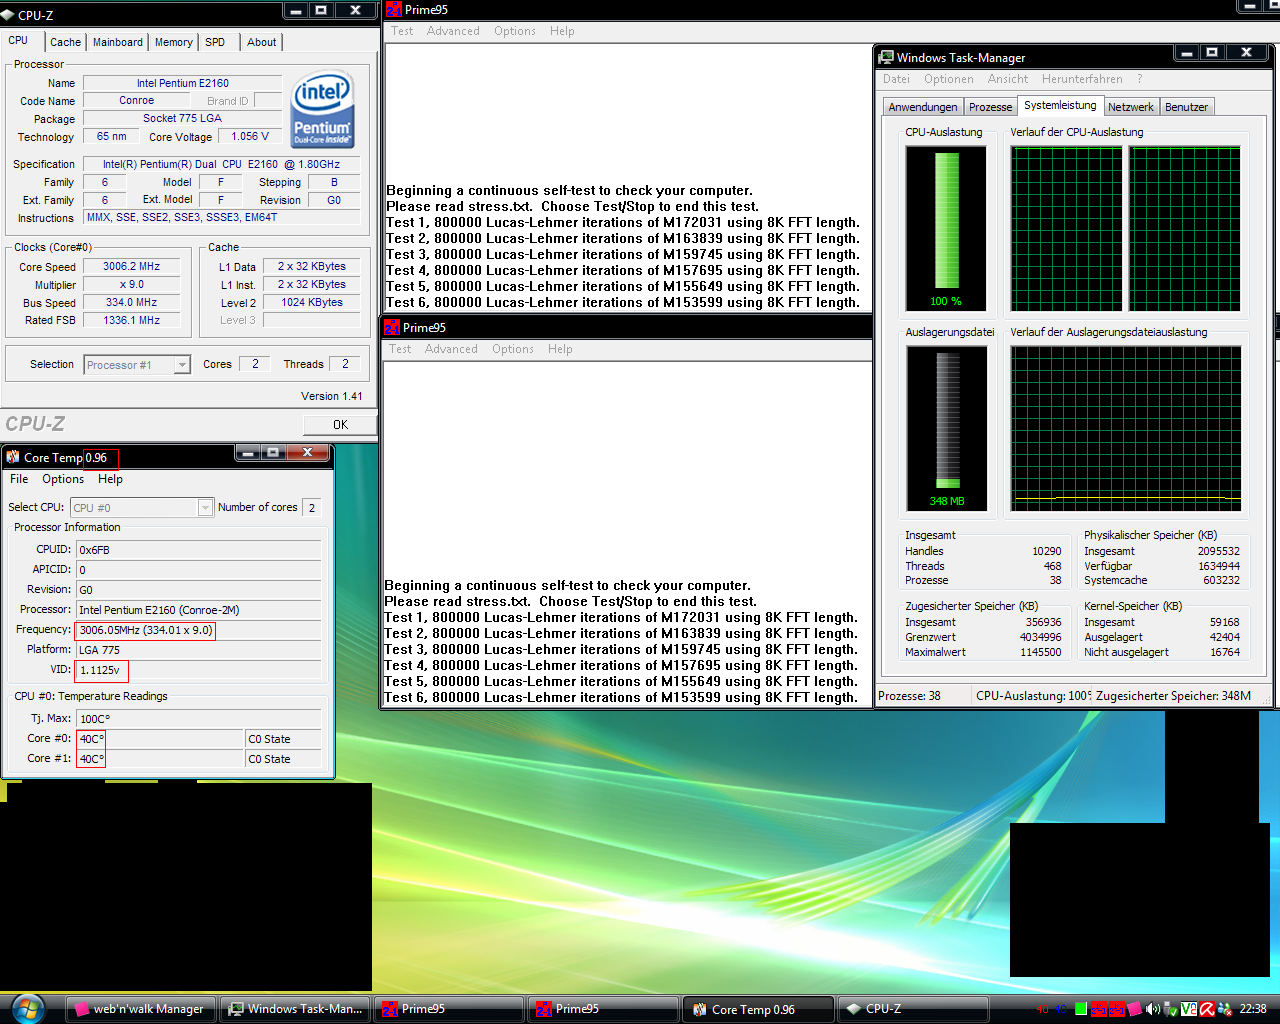Open the Windows Start orb
Viewport: 1280px width, 1024px height.
27,1008
